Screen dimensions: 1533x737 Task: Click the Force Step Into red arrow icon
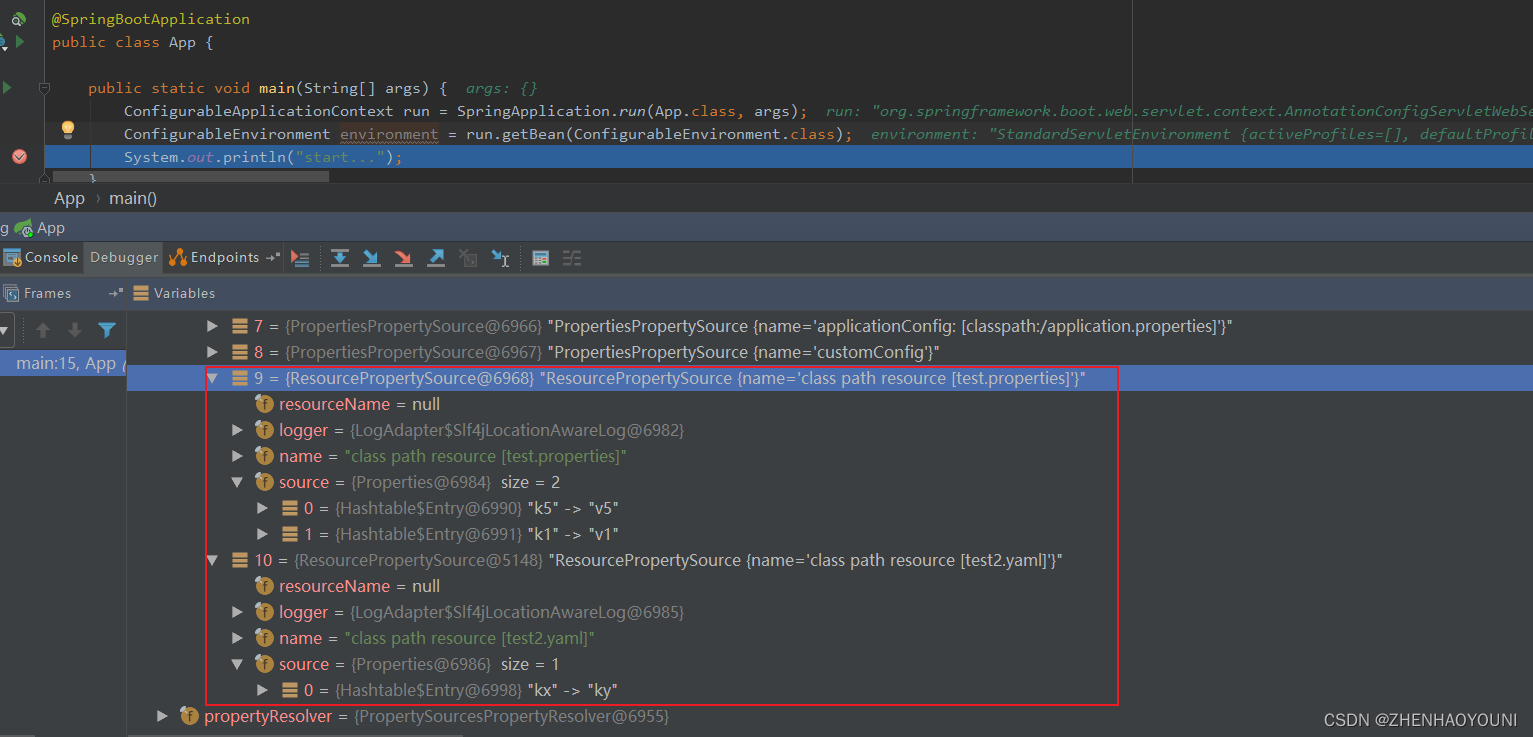(x=403, y=258)
